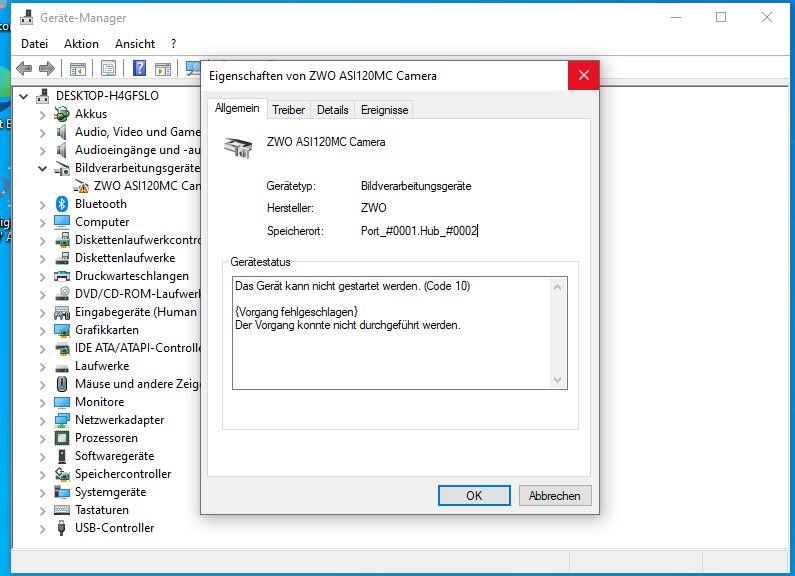
Task: Click the Druckwarteschlangen printer icon
Action: click(62, 276)
